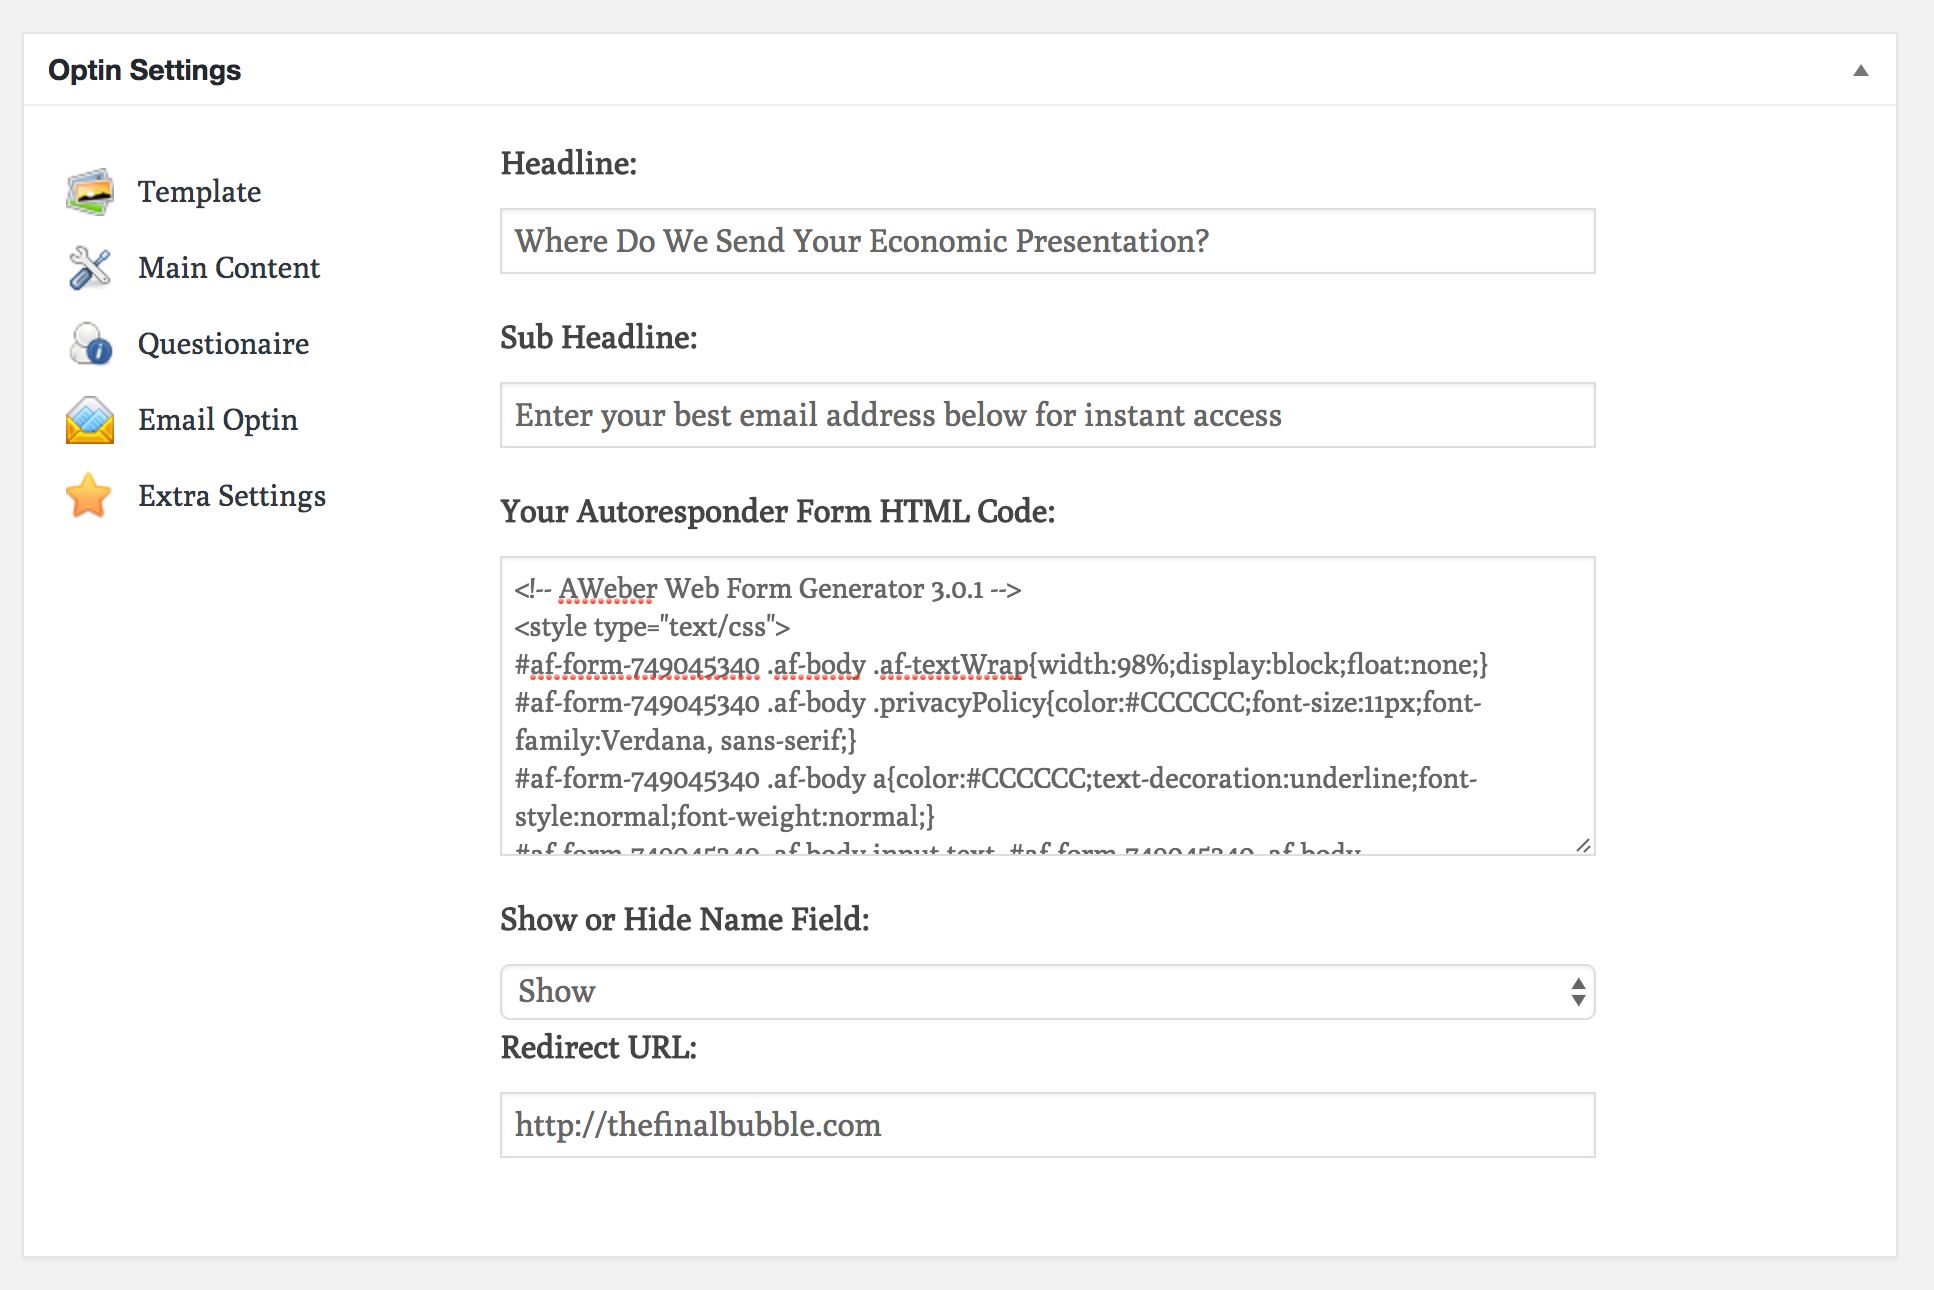Click the Questionaire info icon

[x=90, y=344]
